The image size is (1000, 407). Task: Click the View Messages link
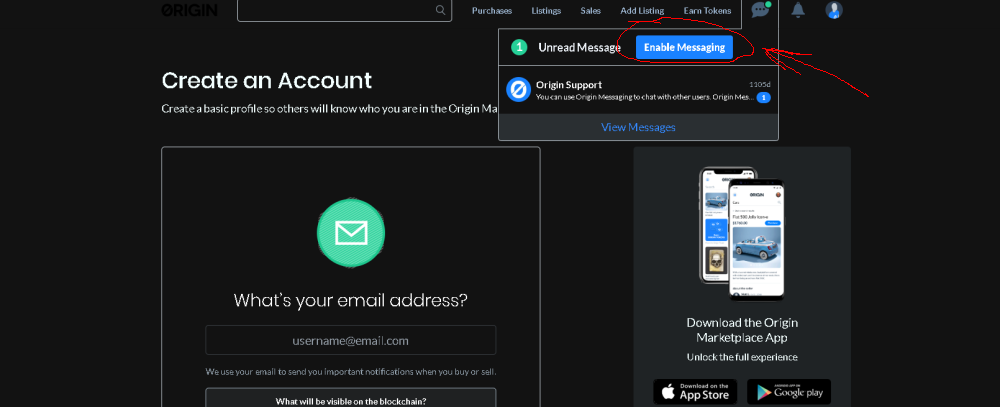(638, 127)
